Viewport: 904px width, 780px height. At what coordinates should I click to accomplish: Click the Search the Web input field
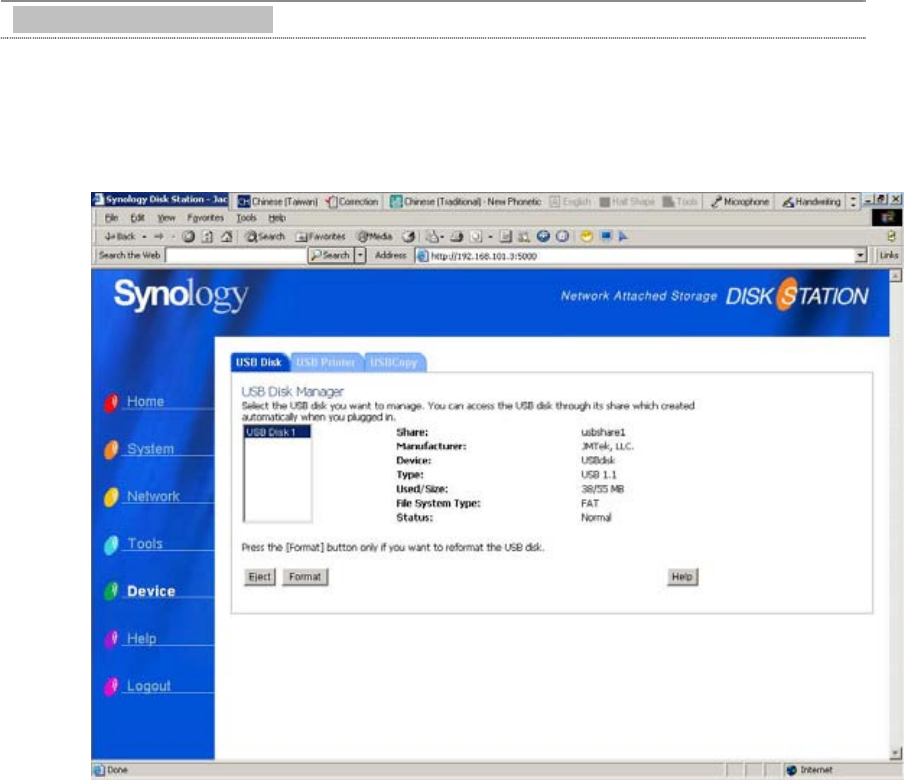click(235, 255)
